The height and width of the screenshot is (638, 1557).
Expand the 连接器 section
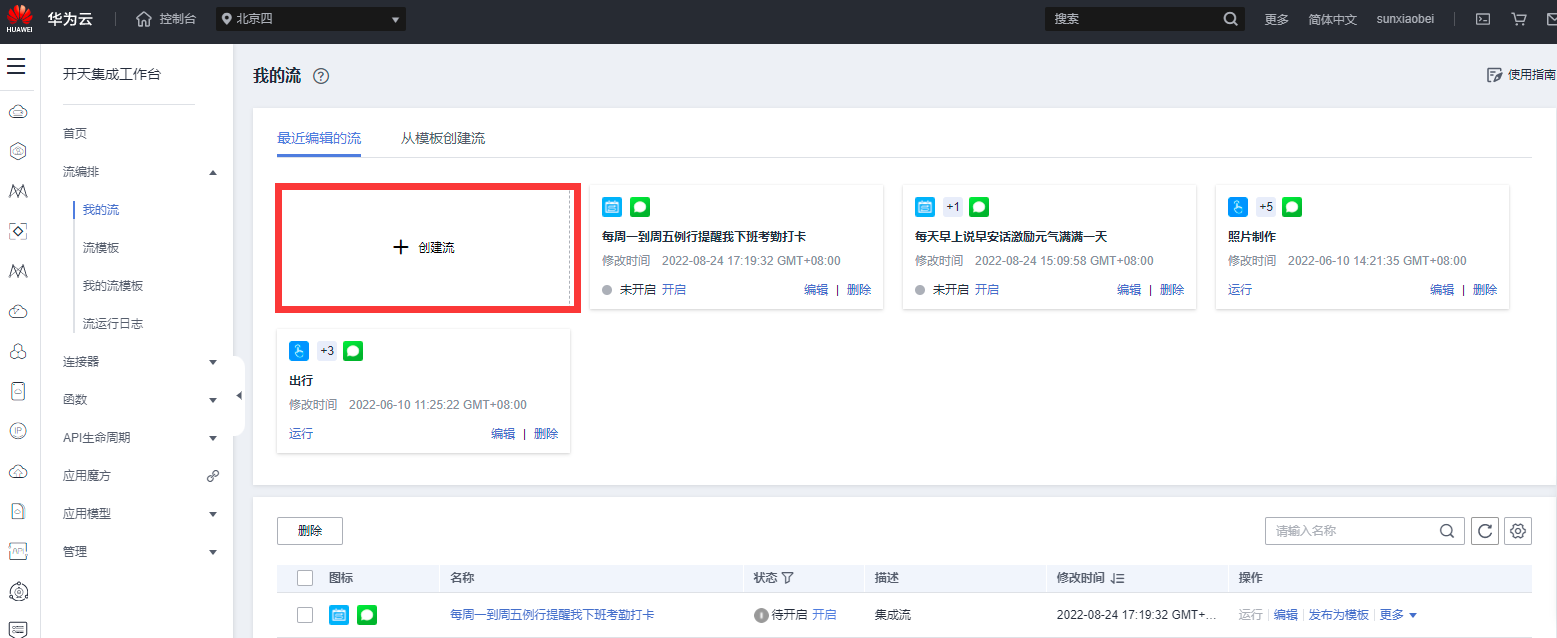point(212,362)
